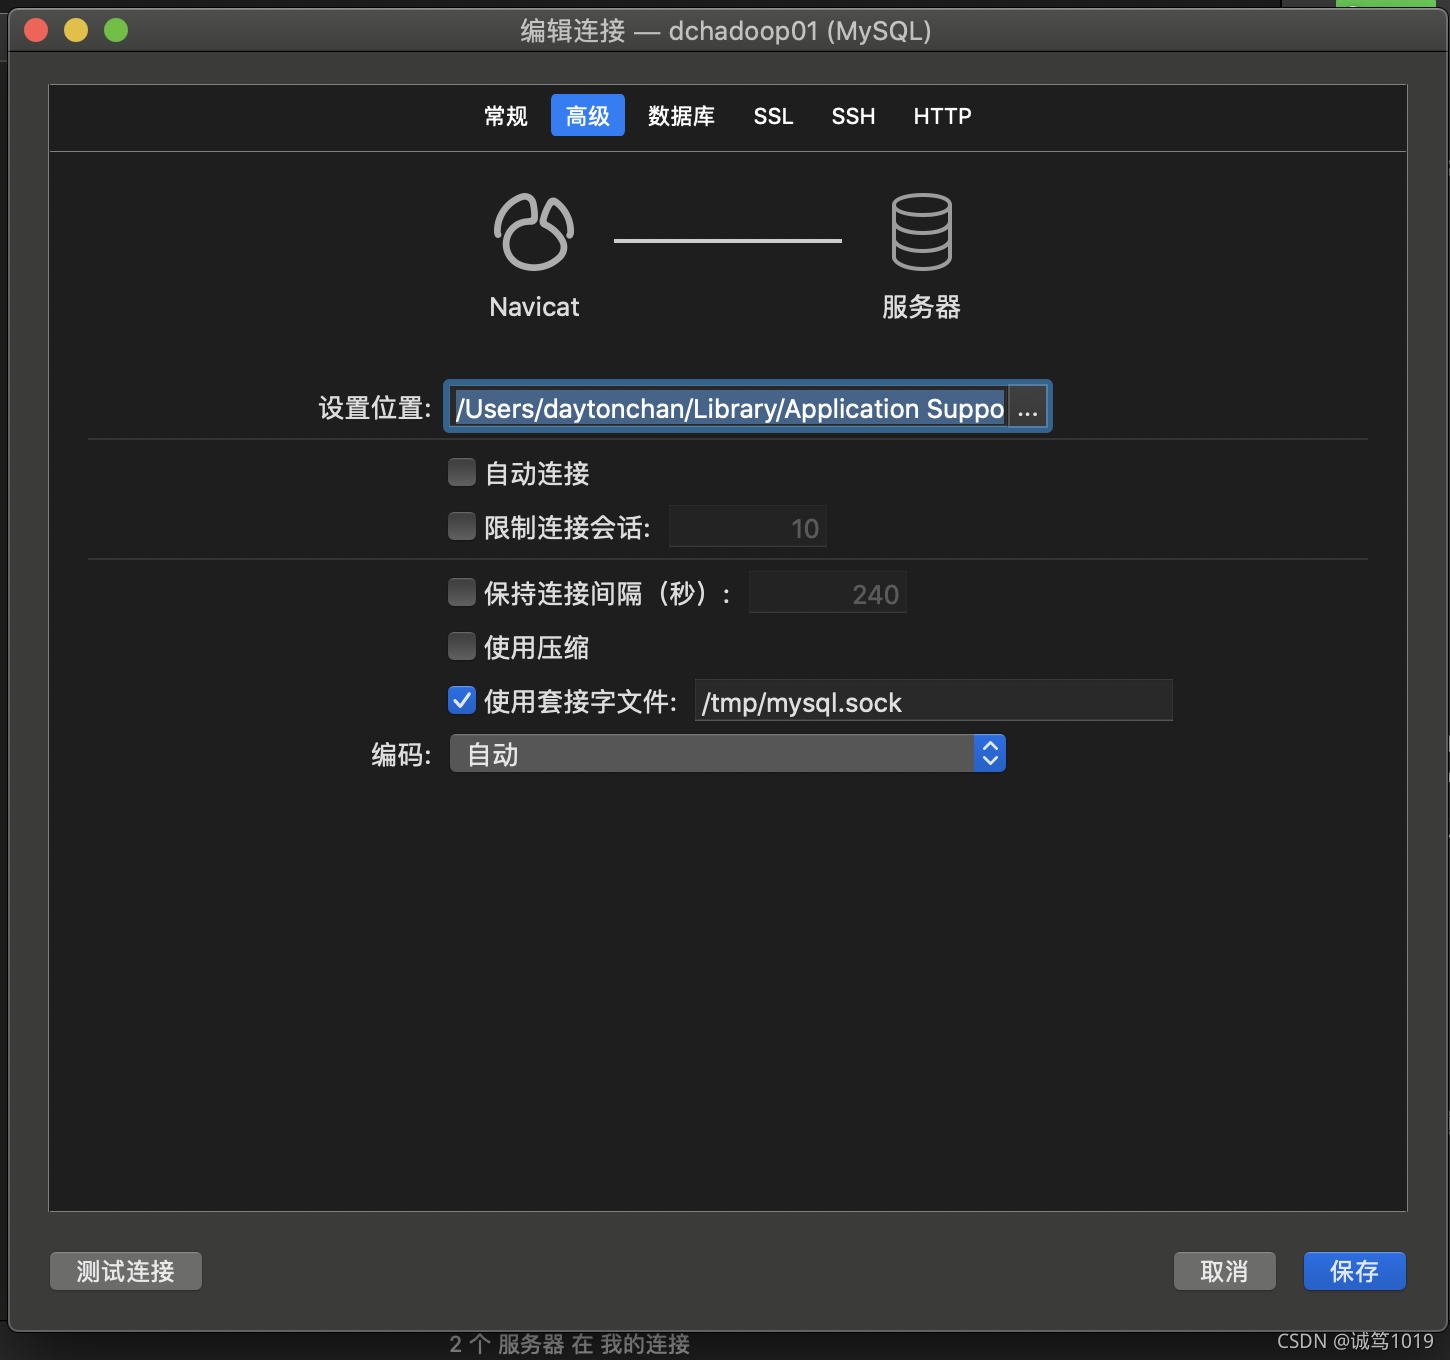Check the 保持连接间隔 (秒) option
Image resolution: width=1450 pixels, height=1360 pixels.
[x=462, y=592]
